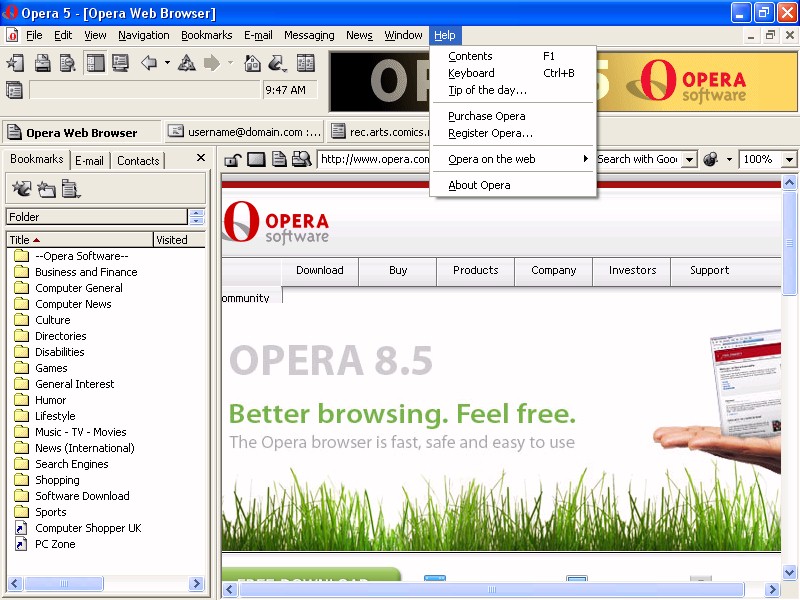The width and height of the screenshot is (800, 600).
Task: Open Business and Finance bookmark folder
Action: [86, 272]
